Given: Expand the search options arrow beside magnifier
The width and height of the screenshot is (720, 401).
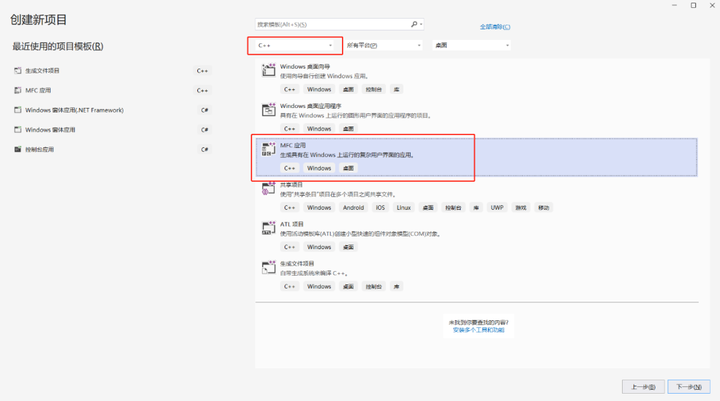Looking at the screenshot, I should pyautogui.click(x=421, y=24).
